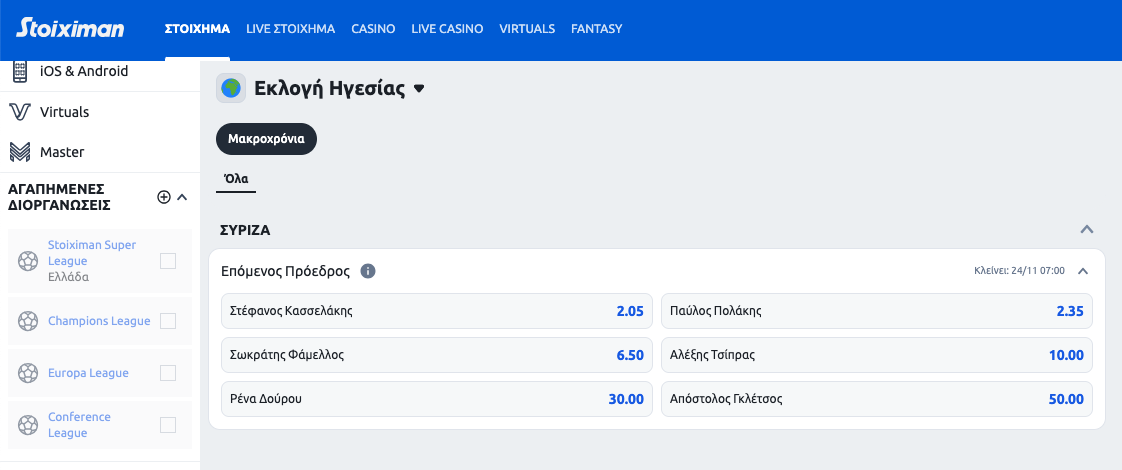Open the ΣΤΟΙΧΗΜΑ tab
Screen dimensions: 1122x470
197,29
